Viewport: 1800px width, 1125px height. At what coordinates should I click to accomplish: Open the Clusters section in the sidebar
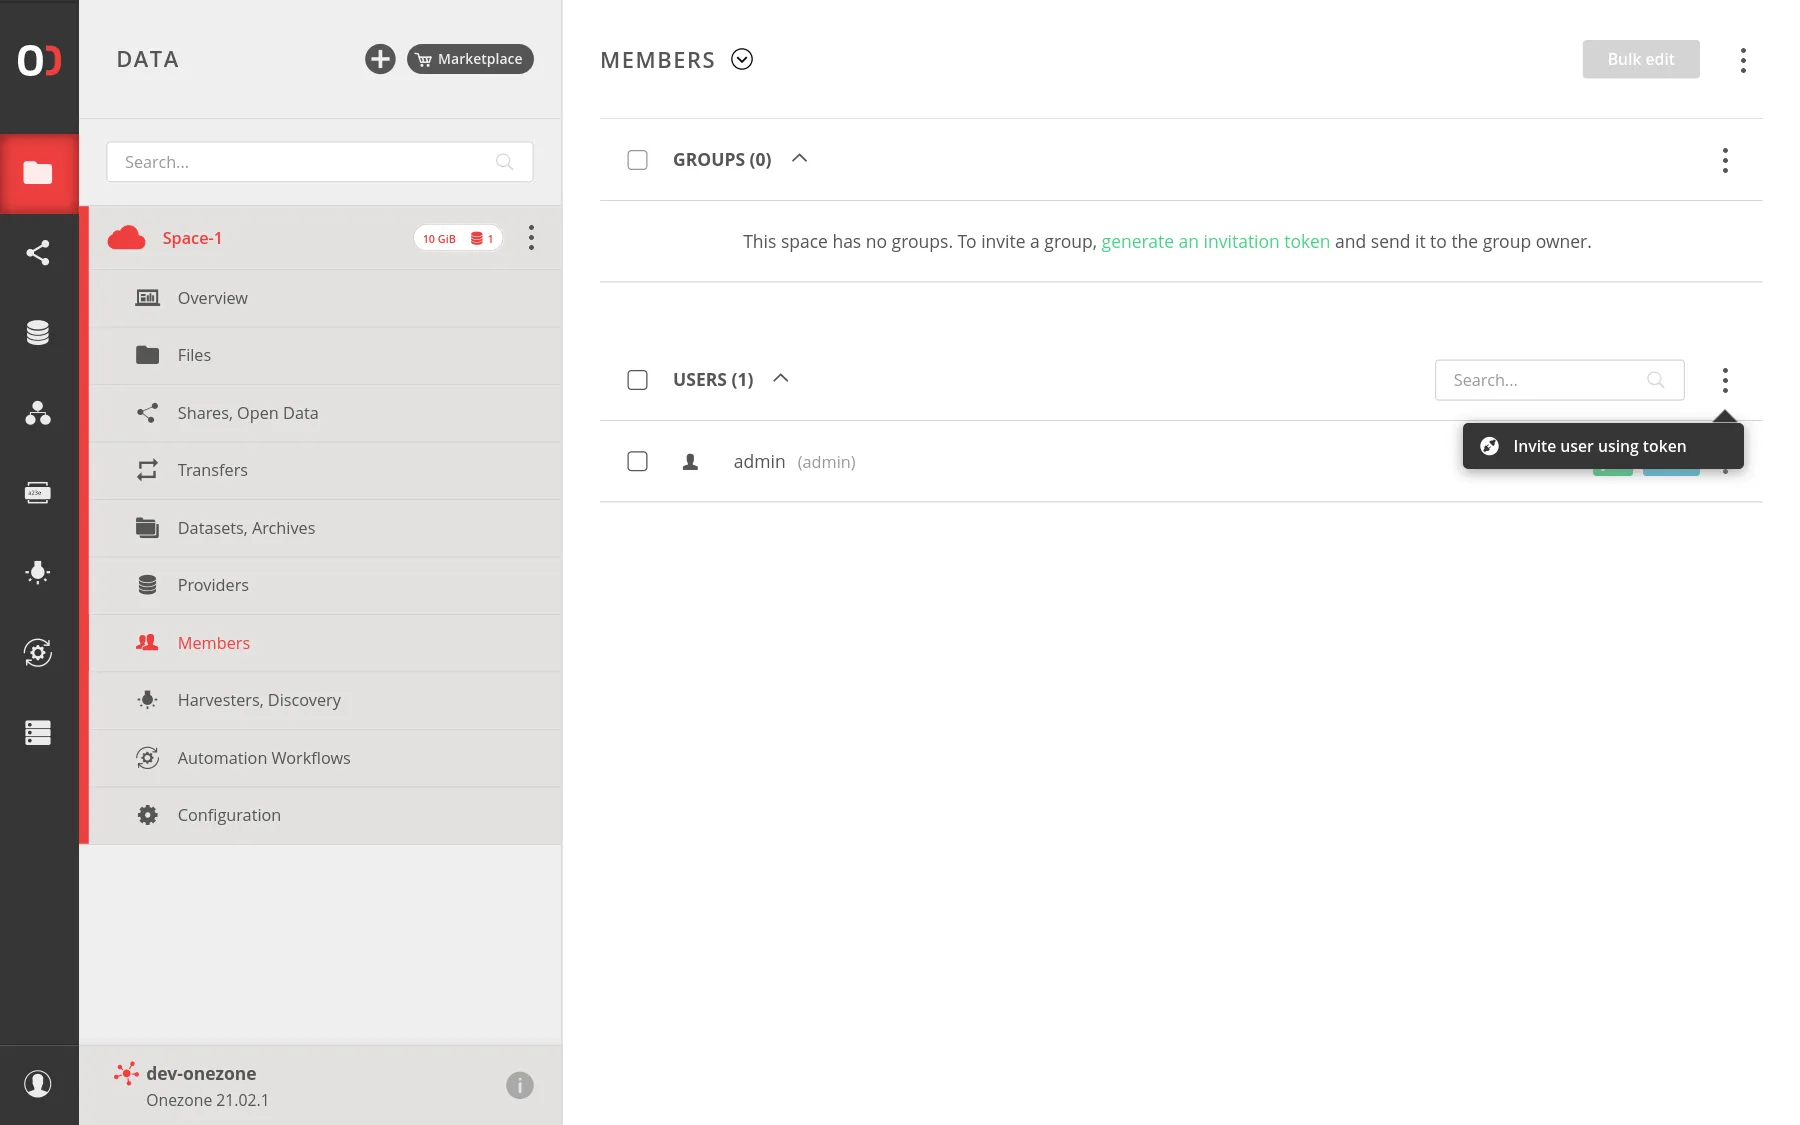39,733
